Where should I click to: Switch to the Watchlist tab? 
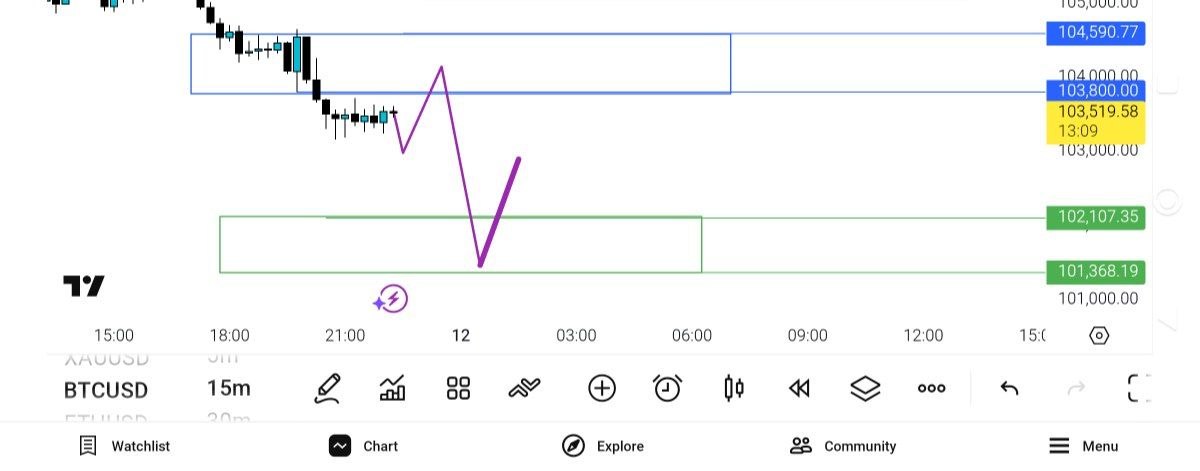coord(125,446)
